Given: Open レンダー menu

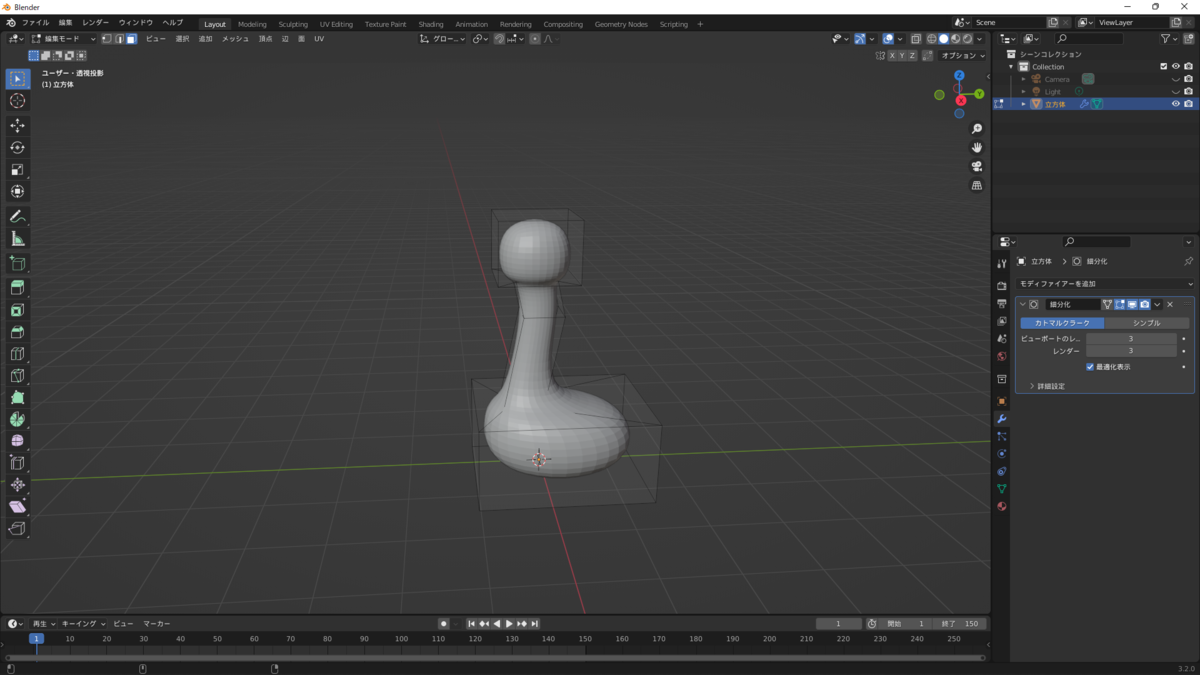Looking at the screenshot, I should click(96, 22).
